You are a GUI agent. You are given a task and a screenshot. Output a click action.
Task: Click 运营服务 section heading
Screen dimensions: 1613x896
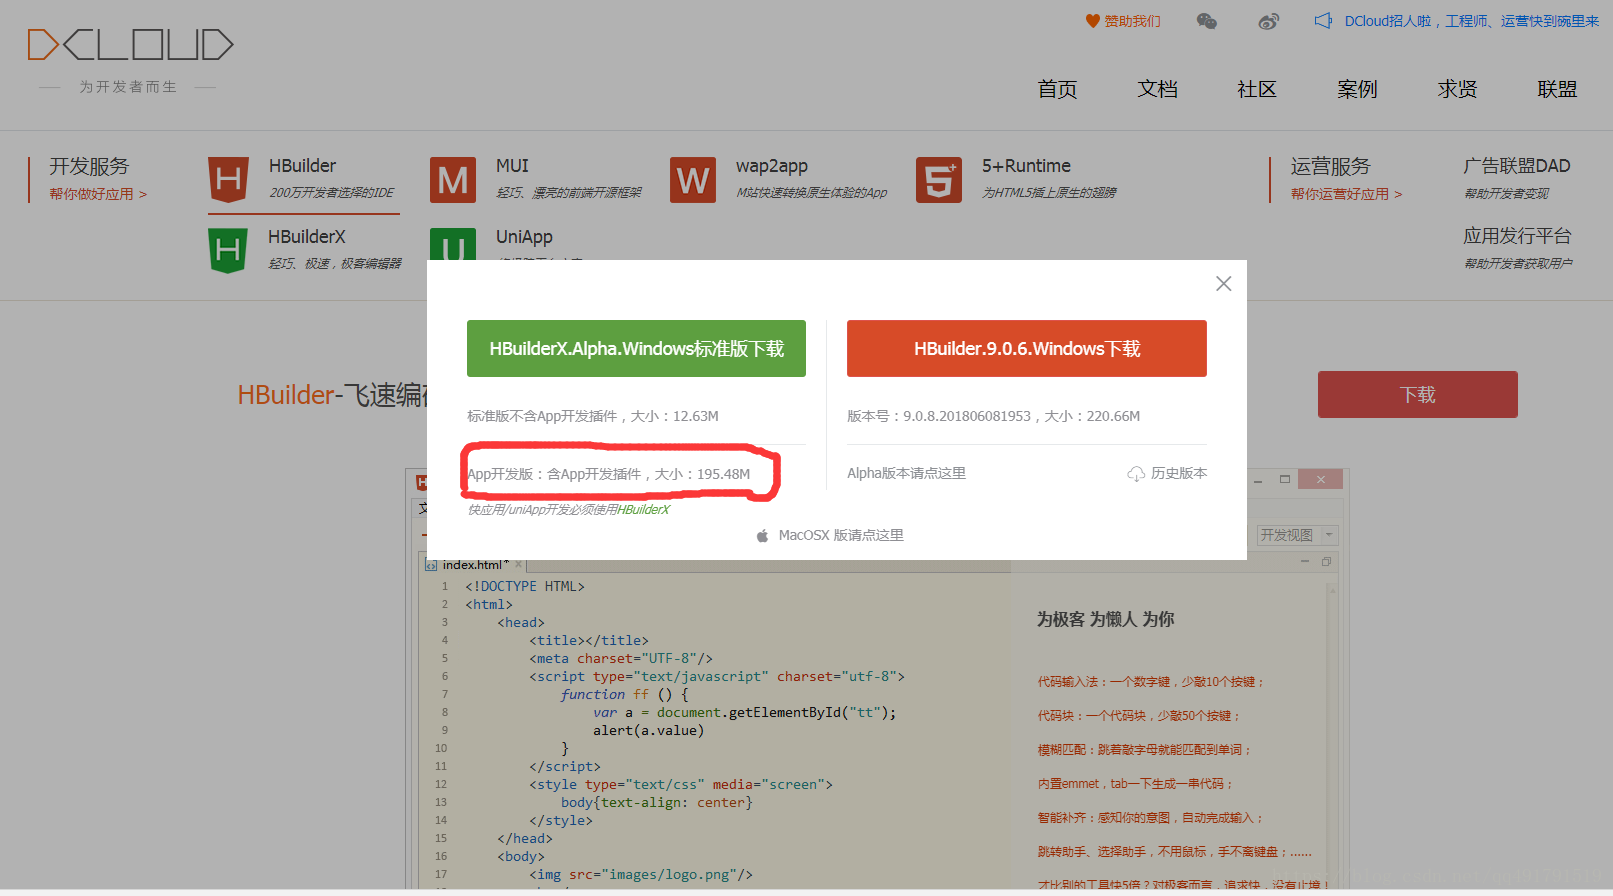click(x=1330, y=166)
